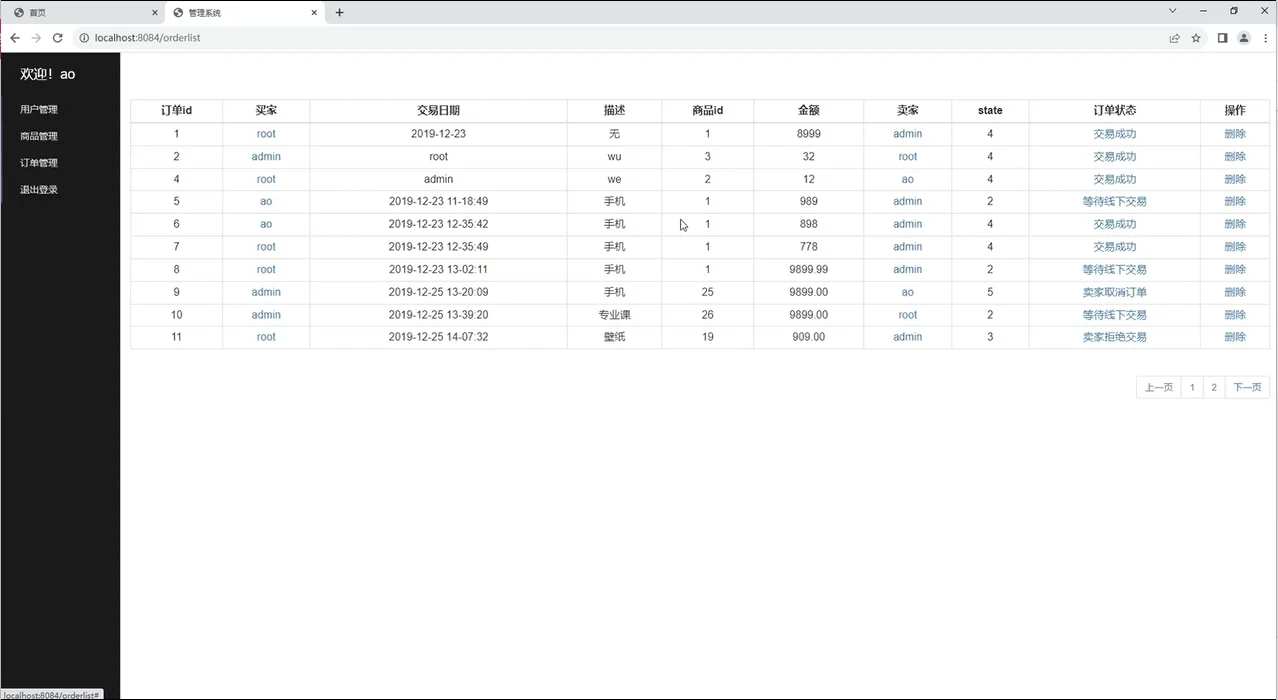This screenshot has width=1278, height=700.
Task: Click the 欢迎！ao greeting text
Action: click(x=48, y=74)
